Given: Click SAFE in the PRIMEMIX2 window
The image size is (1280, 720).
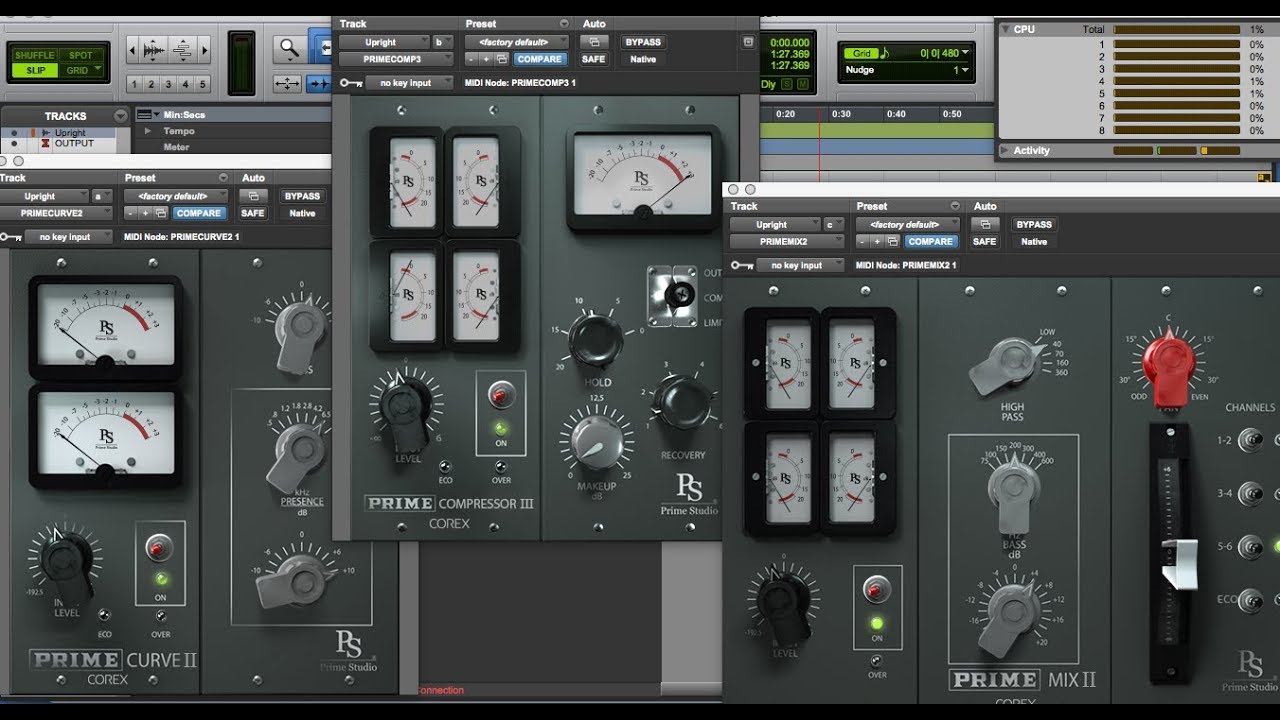Looking at the screenshot, I should [x=985, y=241].
